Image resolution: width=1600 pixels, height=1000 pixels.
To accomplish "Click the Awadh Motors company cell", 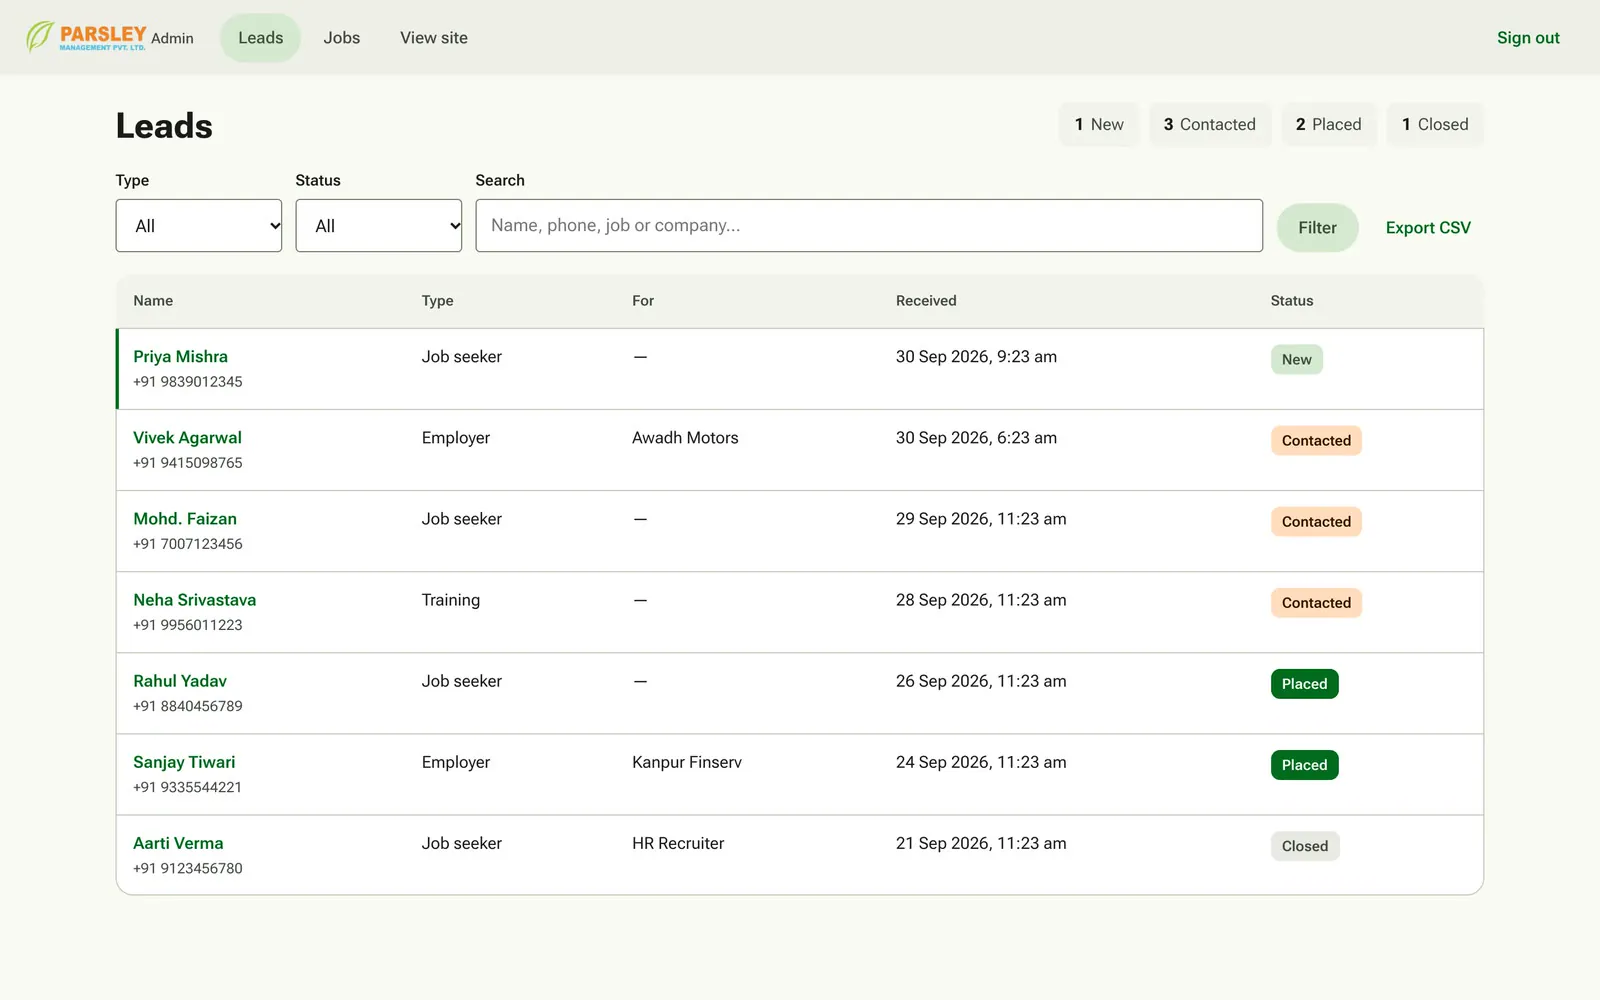I will 685,438.
